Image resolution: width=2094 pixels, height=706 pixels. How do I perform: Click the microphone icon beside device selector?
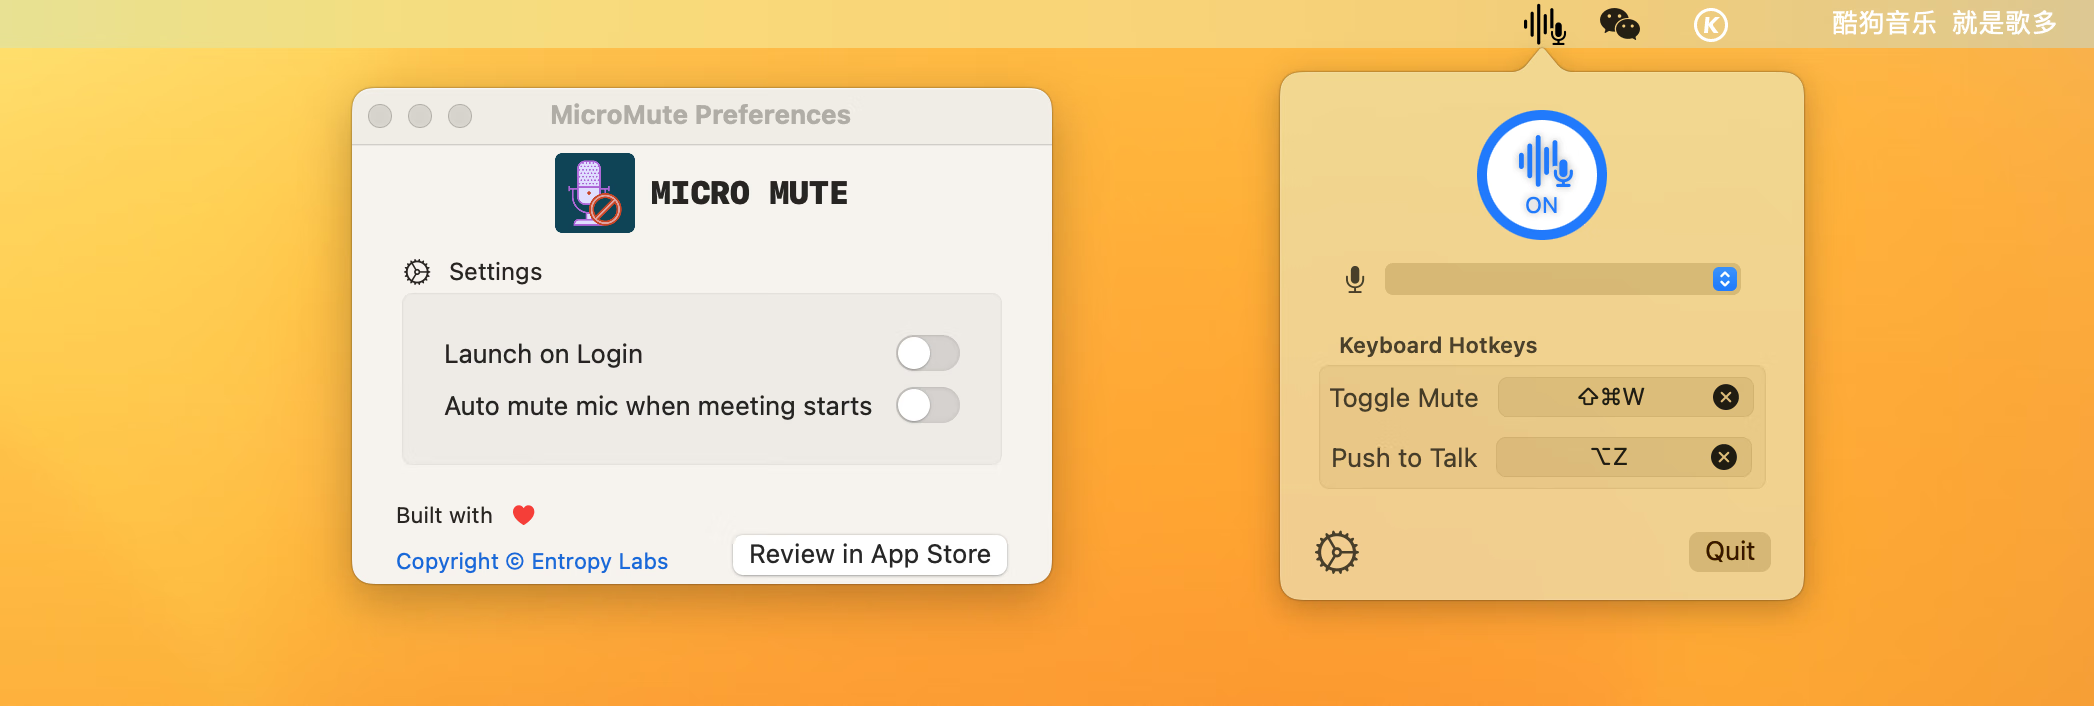point(1355,279)
